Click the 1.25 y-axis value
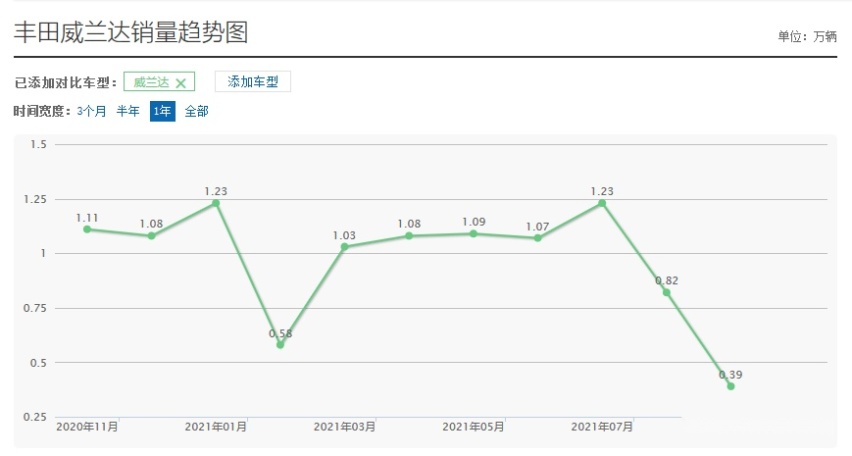This screenshot has height=456, width=852. pos(35,199)
